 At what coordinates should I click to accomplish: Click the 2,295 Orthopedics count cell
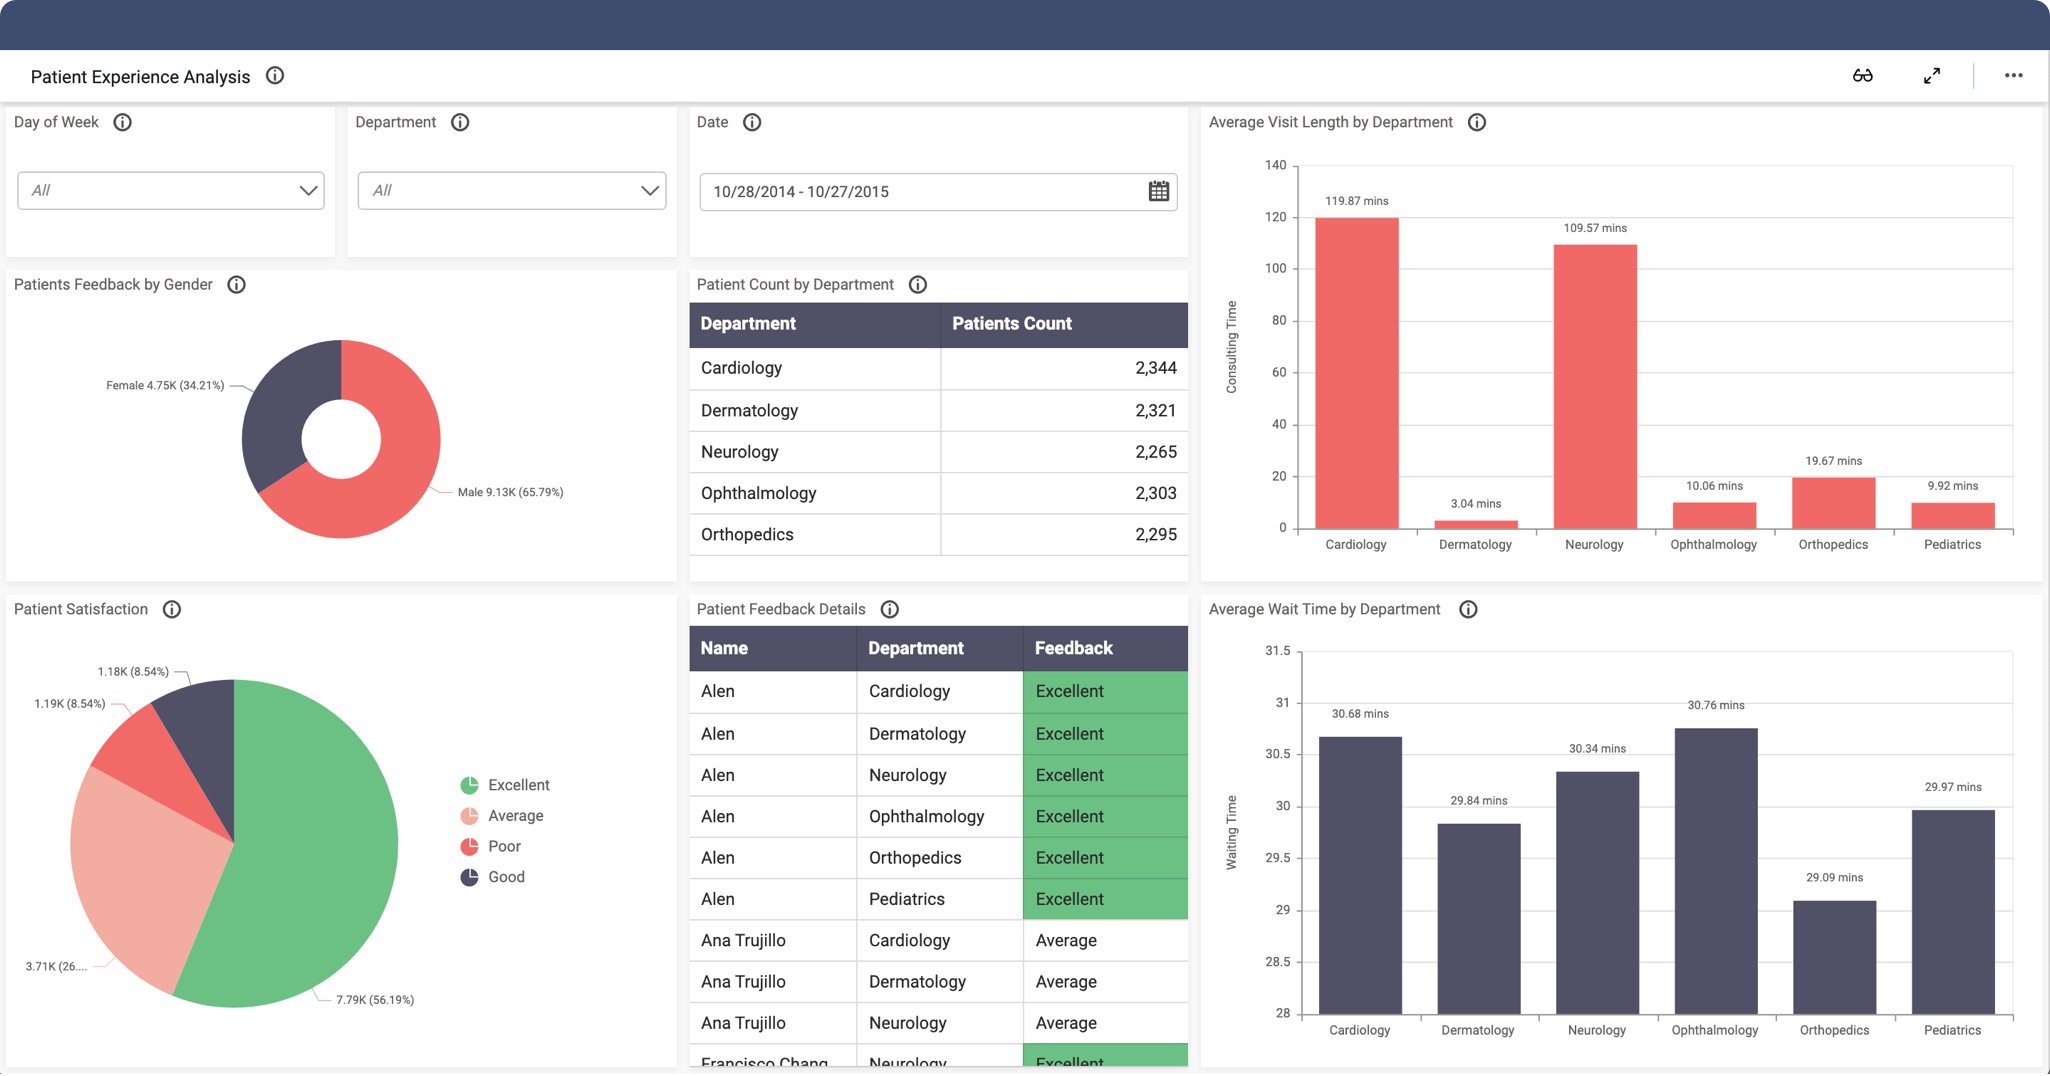point(1064,534)
